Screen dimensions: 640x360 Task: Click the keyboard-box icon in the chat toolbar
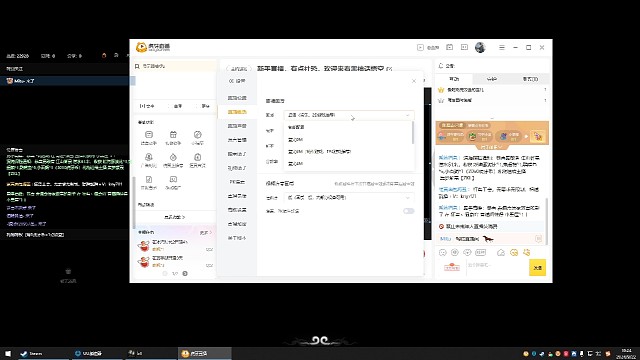pyautogui.click(x=480, y=253)
